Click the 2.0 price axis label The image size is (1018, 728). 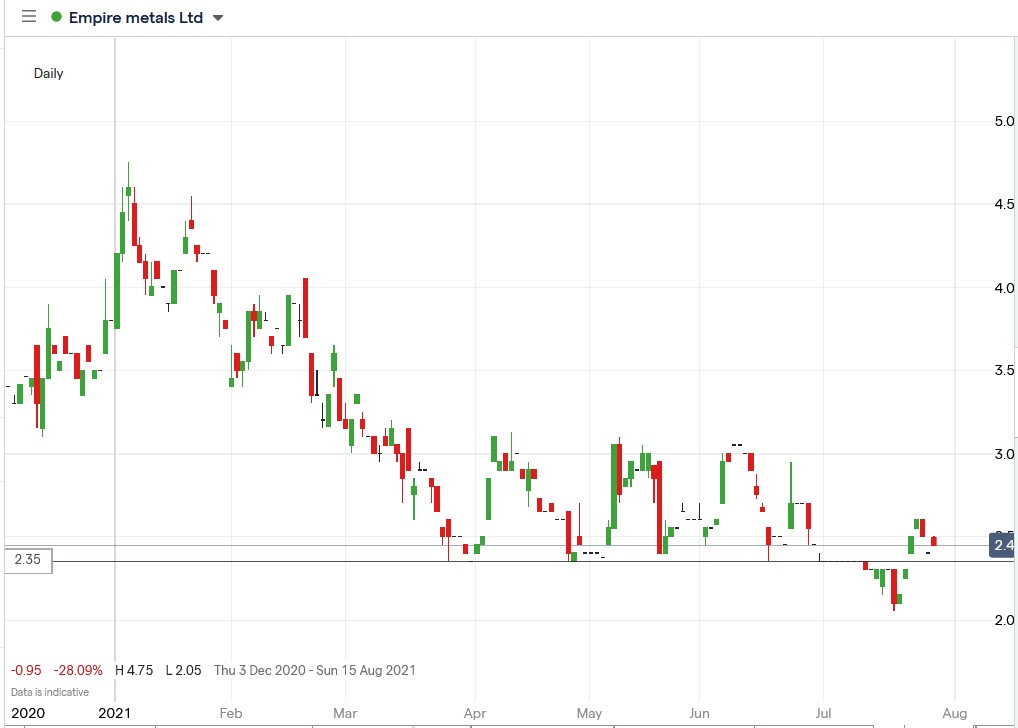coord(1007,620)
